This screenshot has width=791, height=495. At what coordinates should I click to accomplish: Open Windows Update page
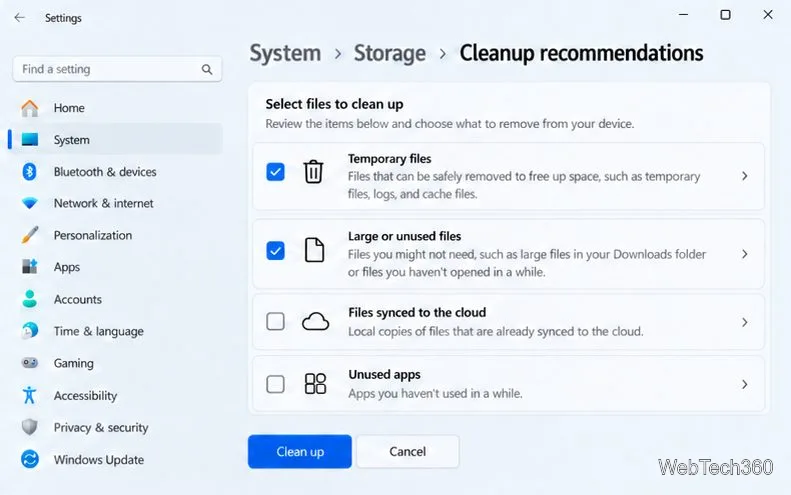(x=116, y=460)
